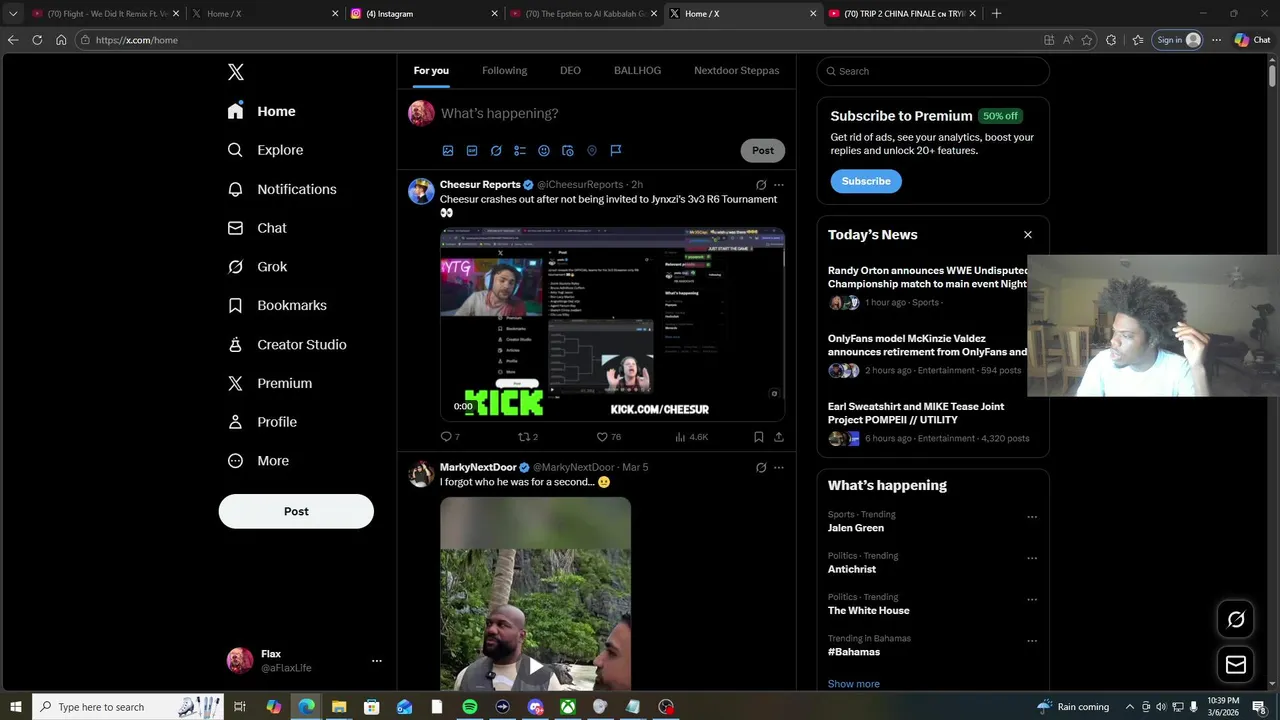The height and width of the screenshot is (720, 1280).
Task: Click the grey Post button in composer
Action: [763, 151]
